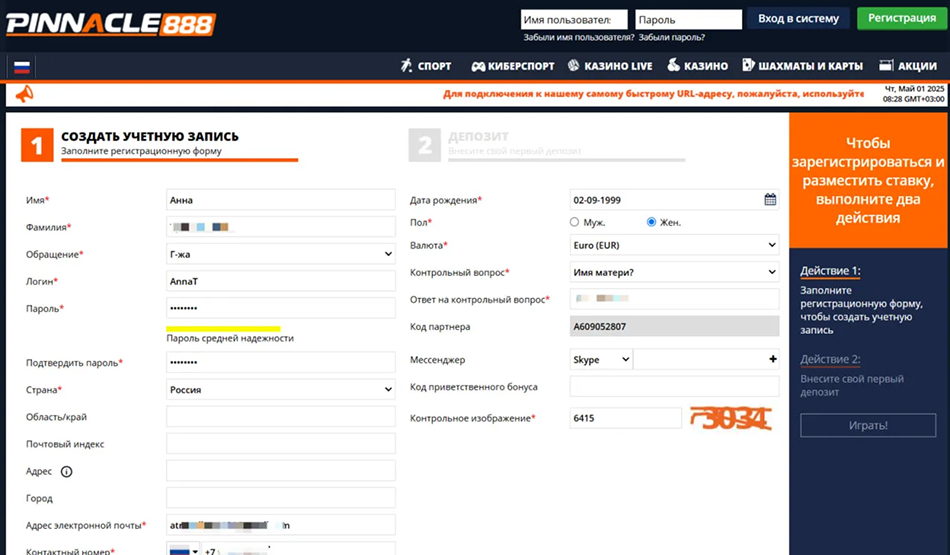Click the Забыли пароль? link

point(671,38)
